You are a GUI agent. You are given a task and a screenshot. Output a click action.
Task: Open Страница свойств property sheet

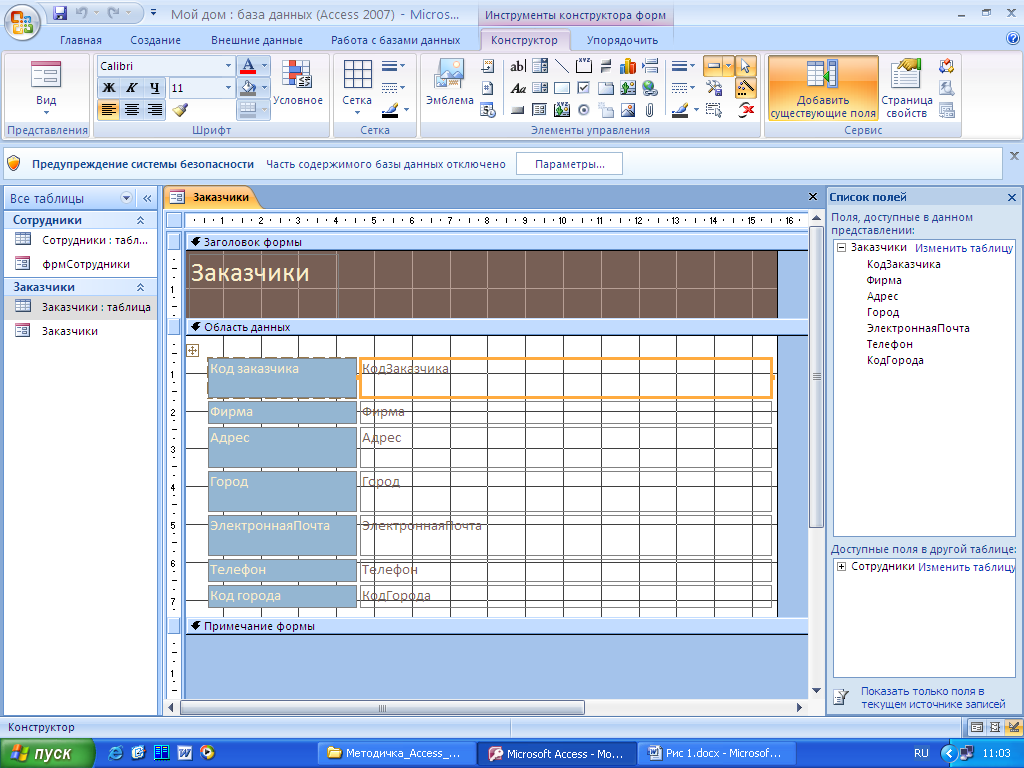906,88
